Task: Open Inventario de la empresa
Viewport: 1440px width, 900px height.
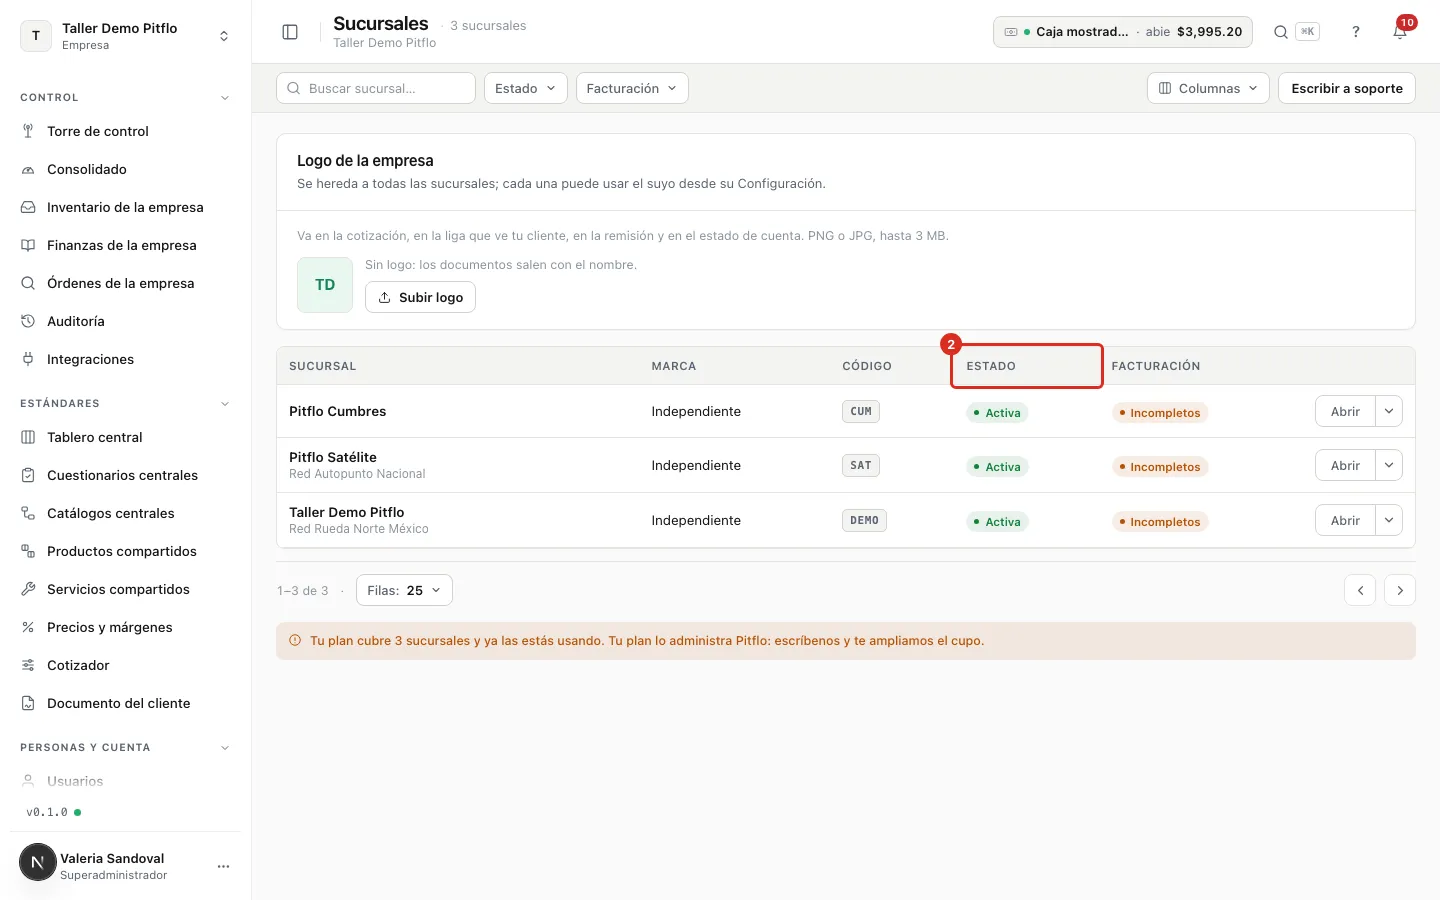Action: pyautogui.click(x=125, y=207)
